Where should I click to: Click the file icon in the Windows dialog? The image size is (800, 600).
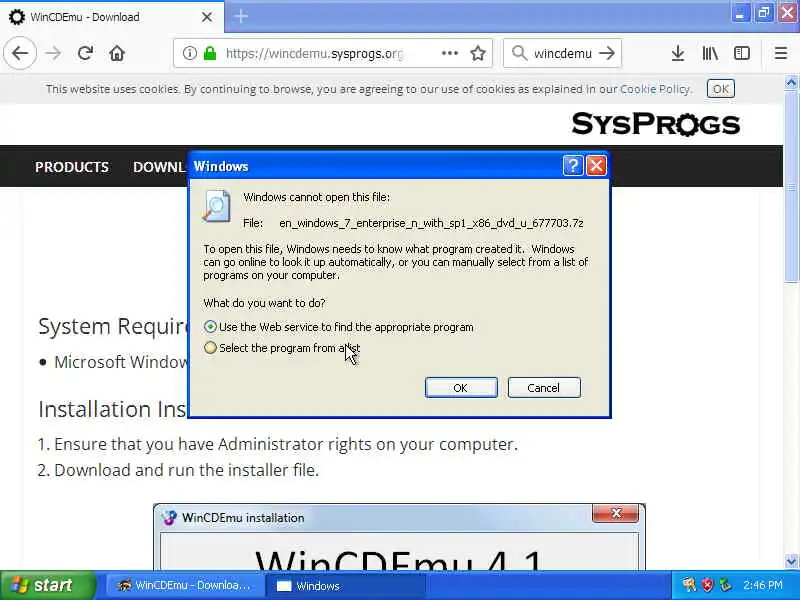pos(216,206)
